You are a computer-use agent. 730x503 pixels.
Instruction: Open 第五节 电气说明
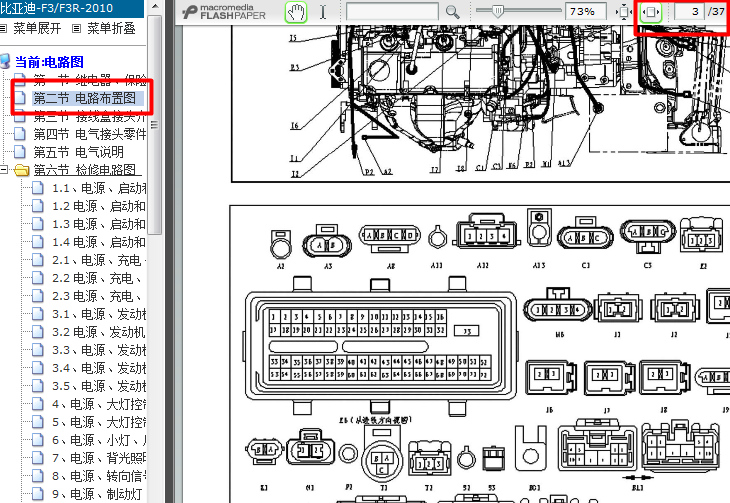pyautogui.click(x=78, y=152)
